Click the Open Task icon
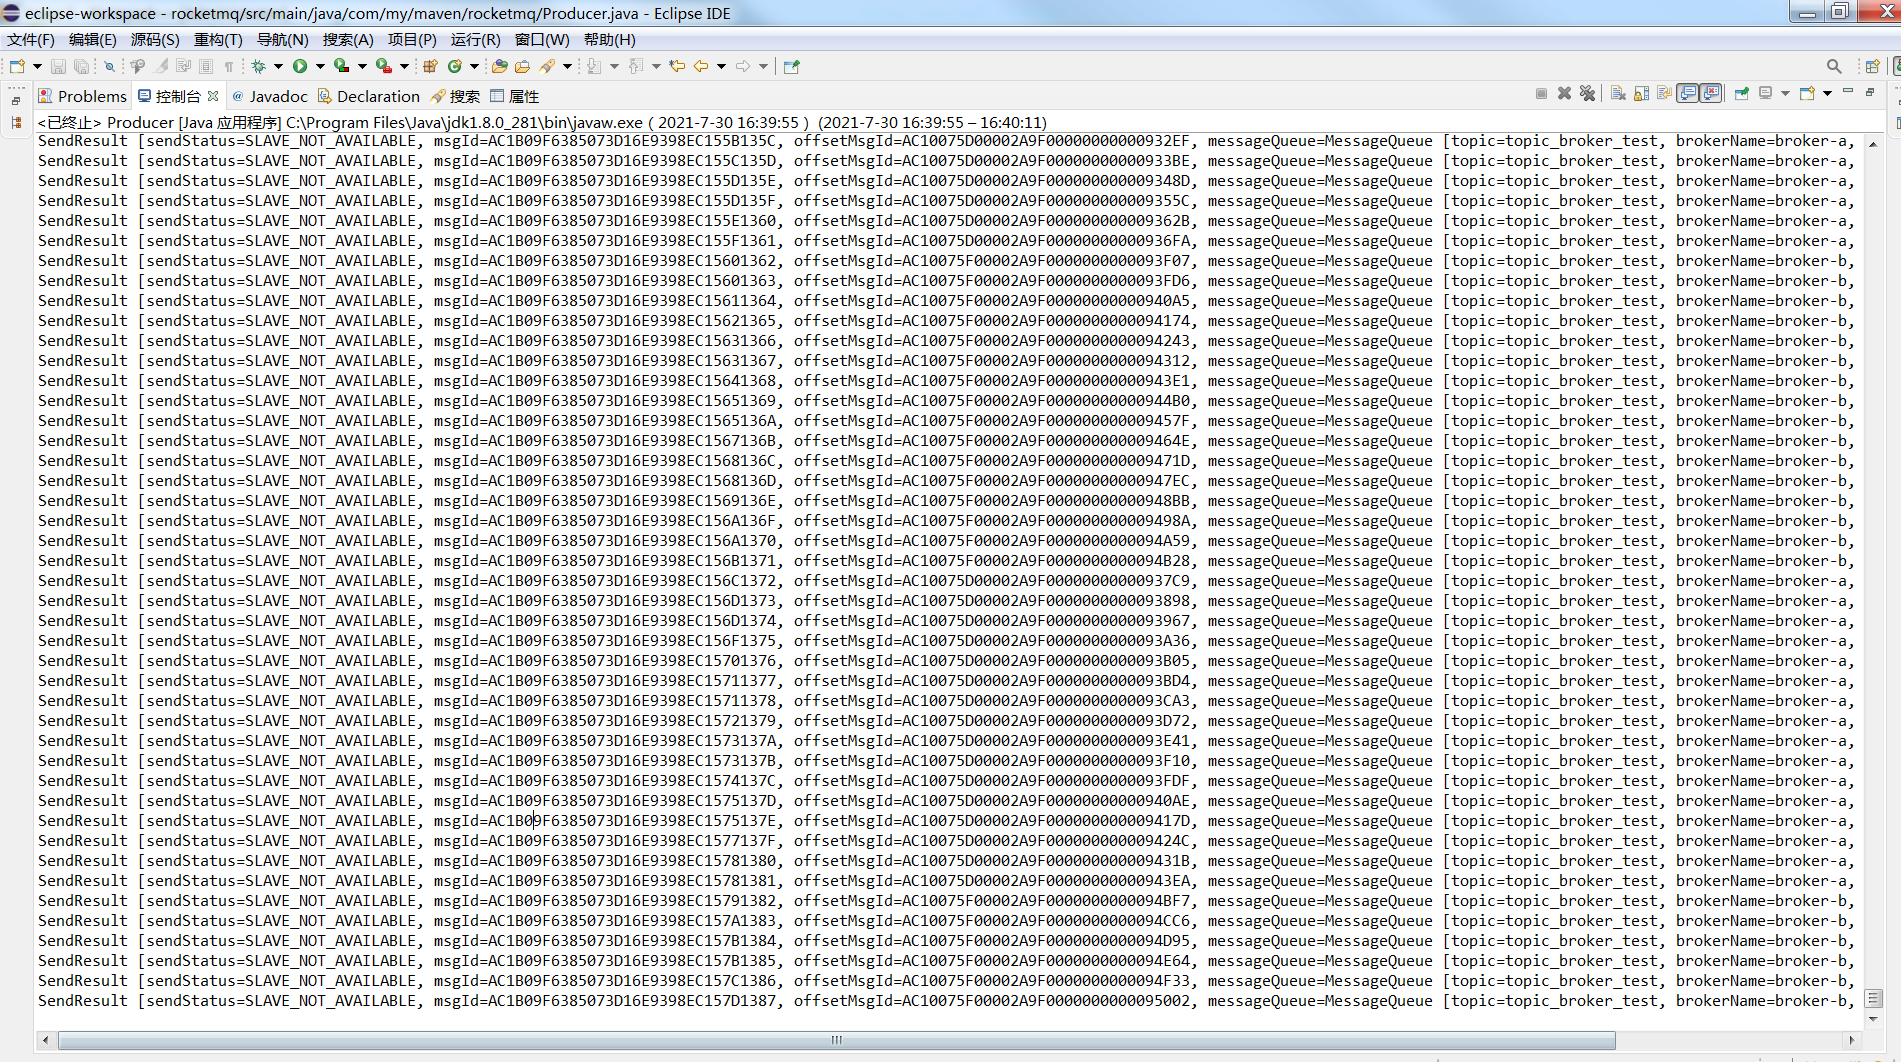 522,66
